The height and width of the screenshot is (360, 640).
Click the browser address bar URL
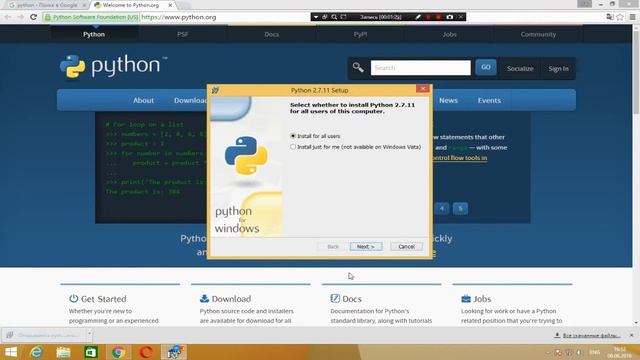pyautogui.click(x=178, y=17)
